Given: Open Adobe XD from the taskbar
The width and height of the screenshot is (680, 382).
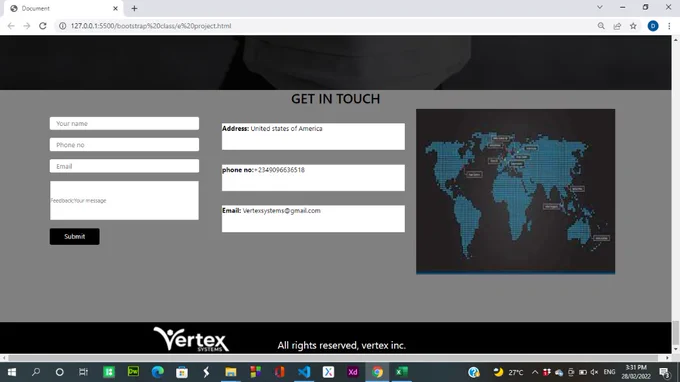Looking at the screenshot, I should (x=353, y=372).
